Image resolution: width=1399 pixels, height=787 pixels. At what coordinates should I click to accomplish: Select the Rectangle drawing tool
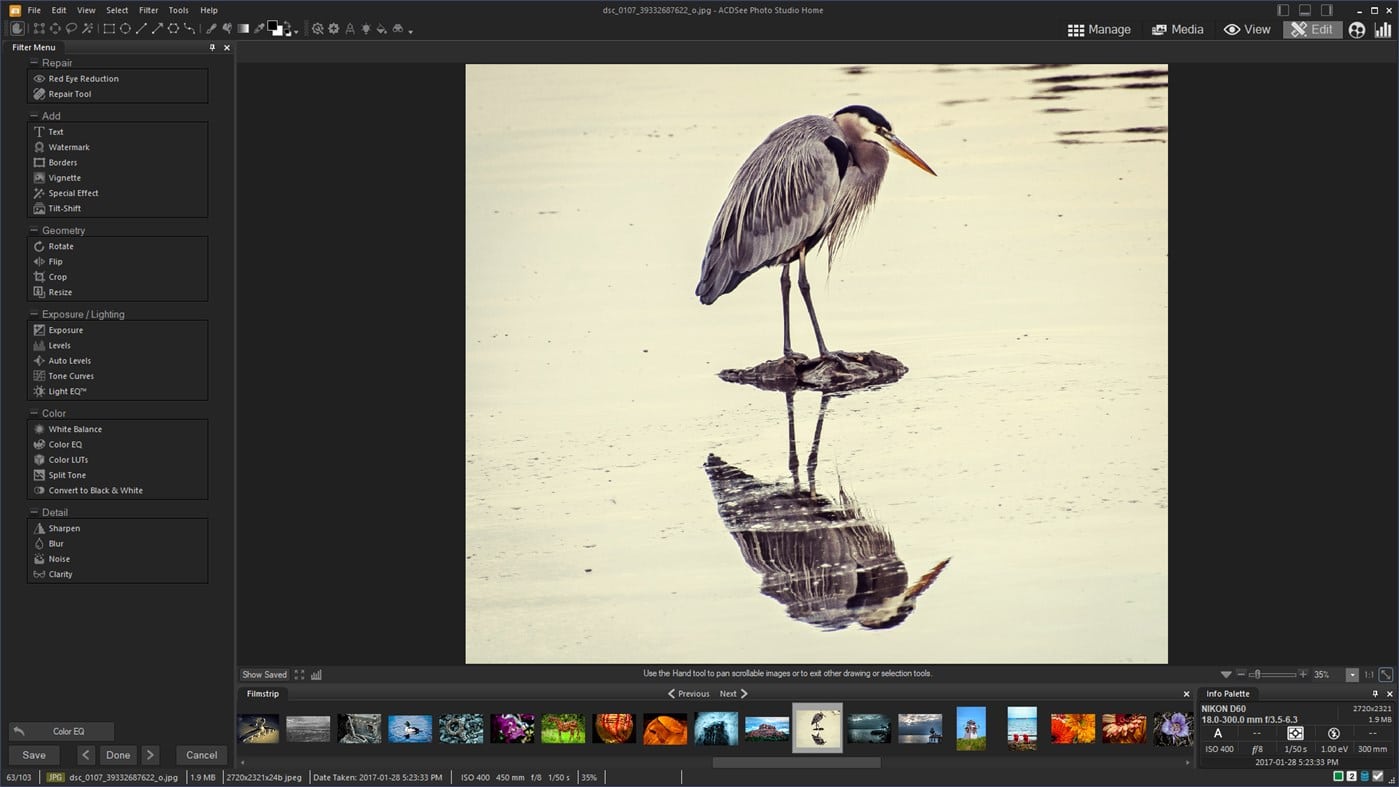click(109, 29)
